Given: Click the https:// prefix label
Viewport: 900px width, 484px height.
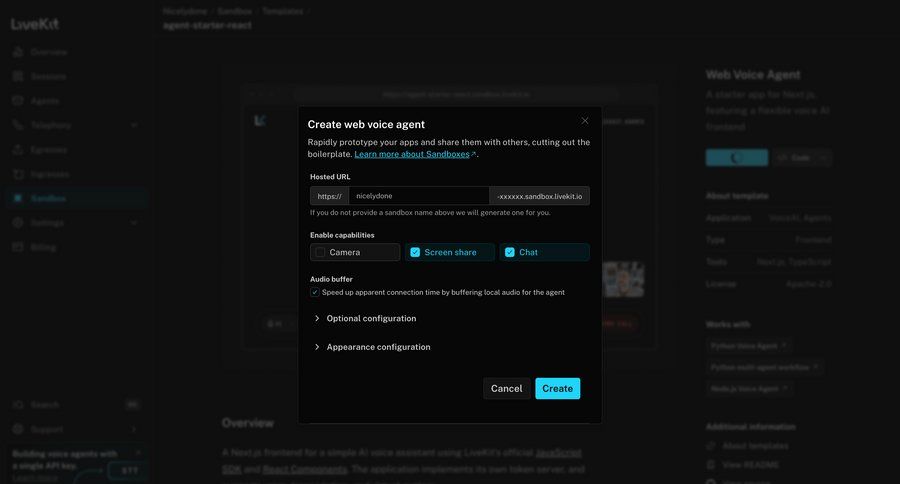Looking at the screenshot, I should click(329, 196).
